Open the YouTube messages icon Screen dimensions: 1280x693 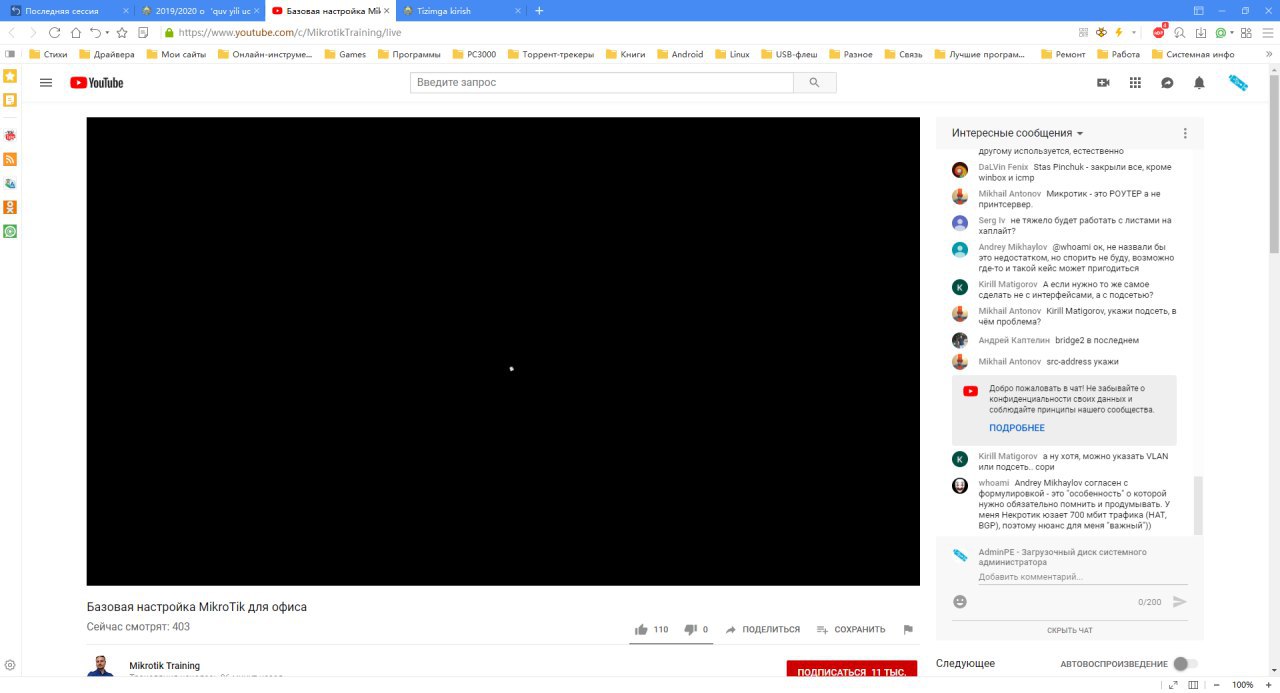1167,83
